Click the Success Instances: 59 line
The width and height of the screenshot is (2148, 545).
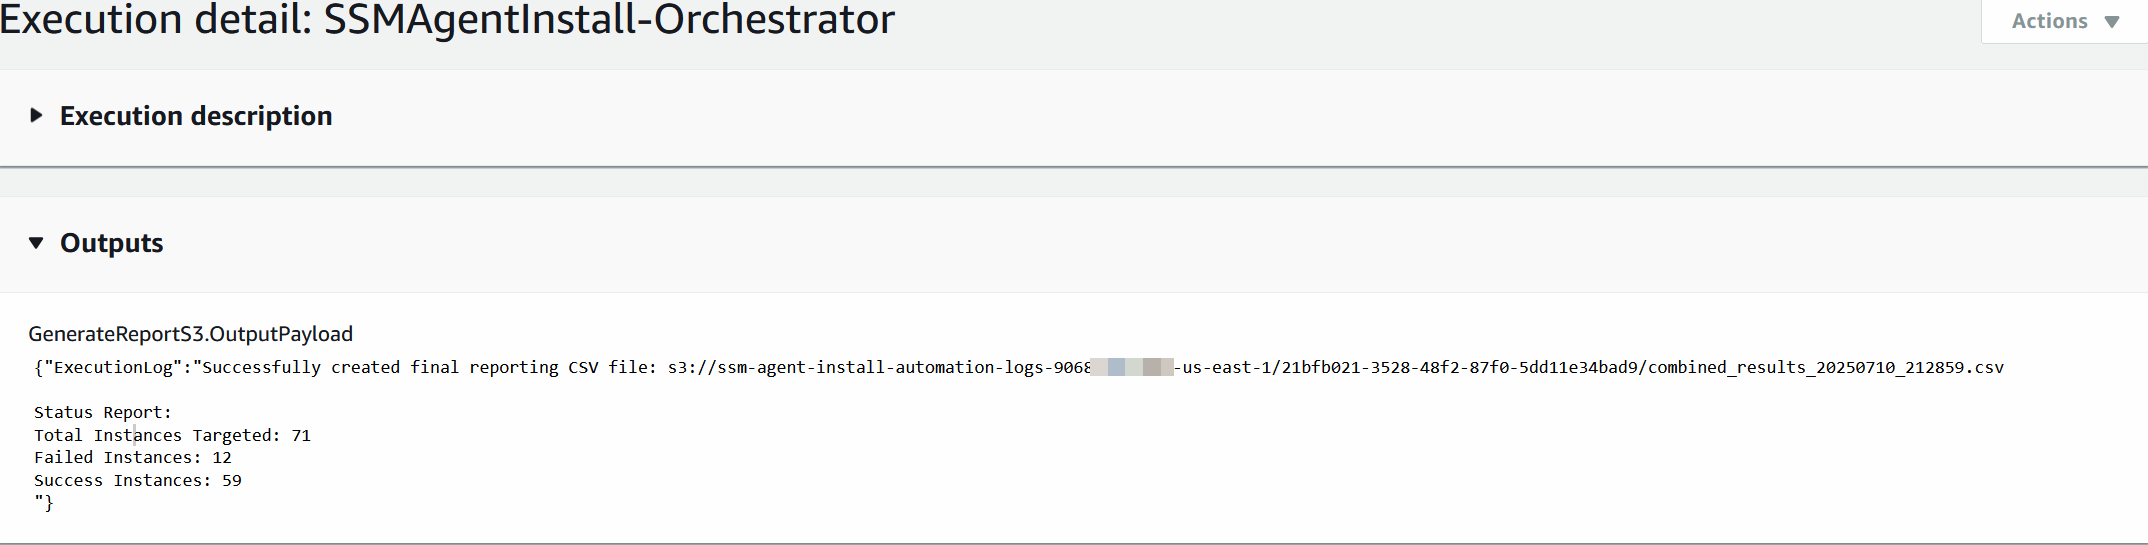click(x=138, y=480)
